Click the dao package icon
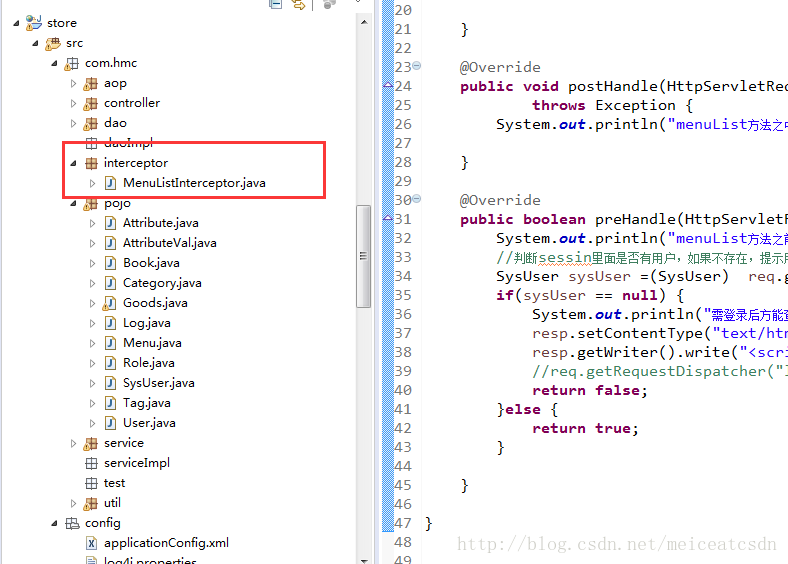This screenshot has width=788, height=564. (x=90, y=123)
